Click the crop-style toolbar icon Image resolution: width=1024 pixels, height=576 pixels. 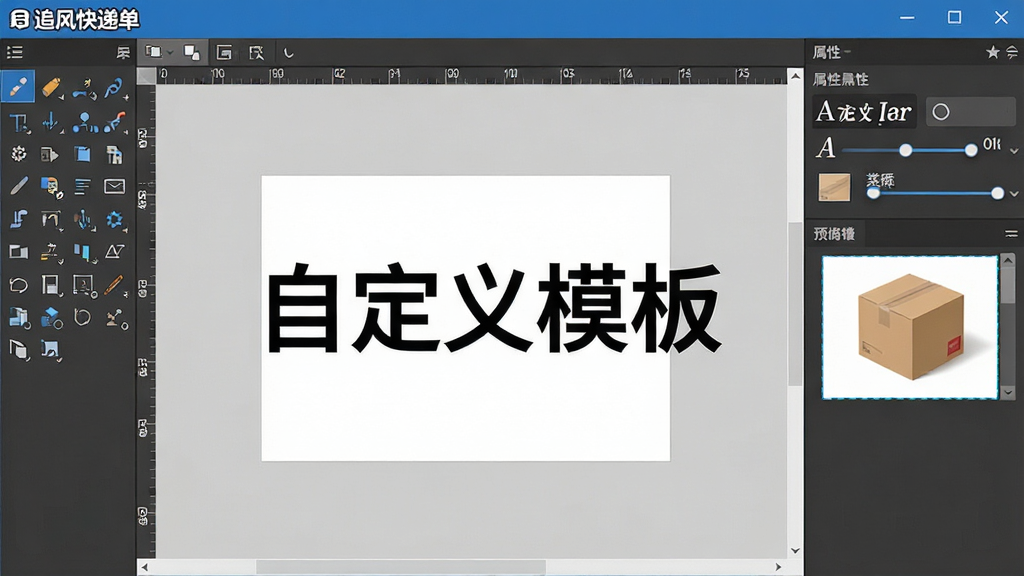click(256, 53)
